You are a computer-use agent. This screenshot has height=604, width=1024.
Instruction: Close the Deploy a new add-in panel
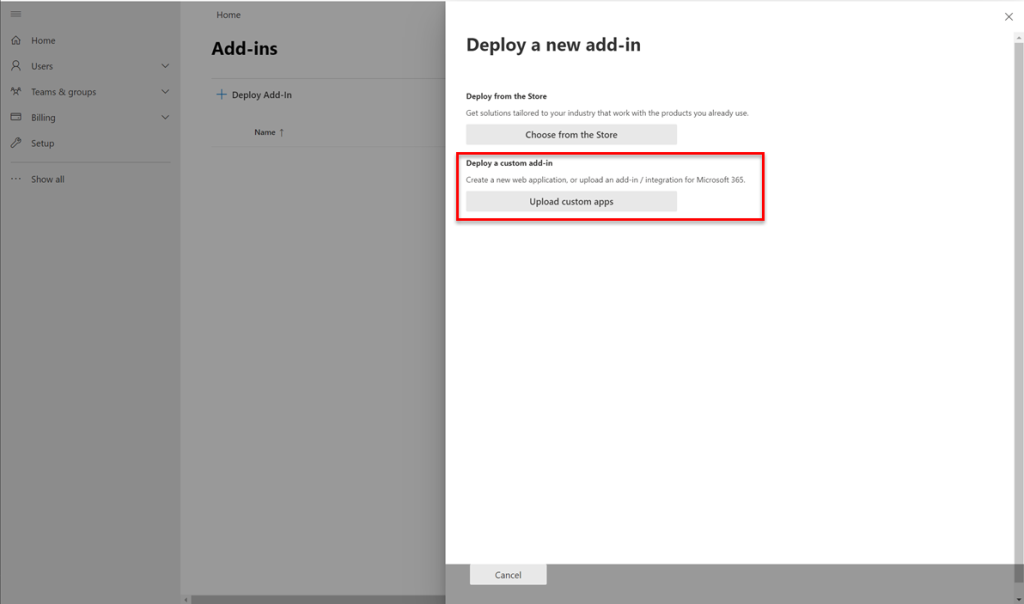click(1009, 16)
